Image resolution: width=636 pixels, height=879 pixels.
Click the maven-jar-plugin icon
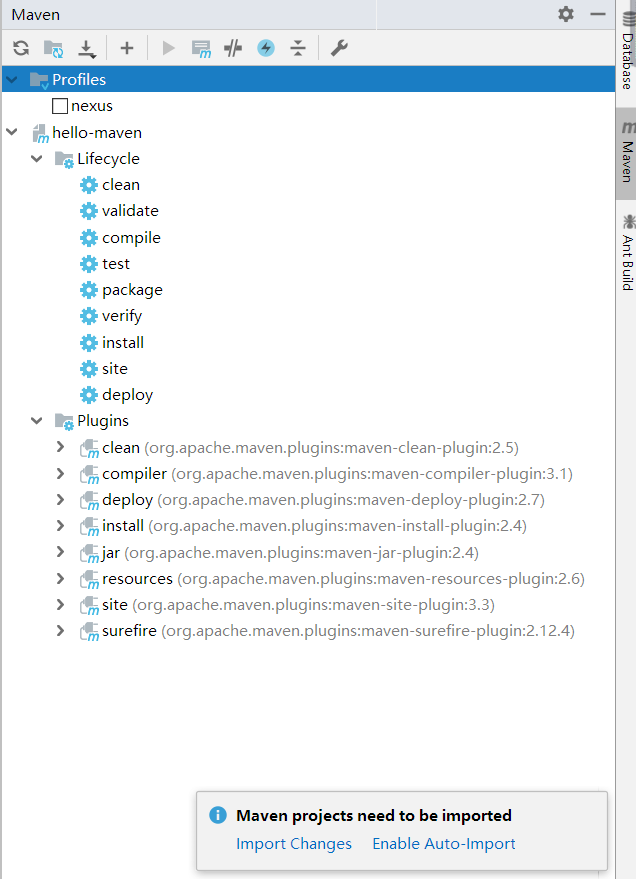coord(89,553)
